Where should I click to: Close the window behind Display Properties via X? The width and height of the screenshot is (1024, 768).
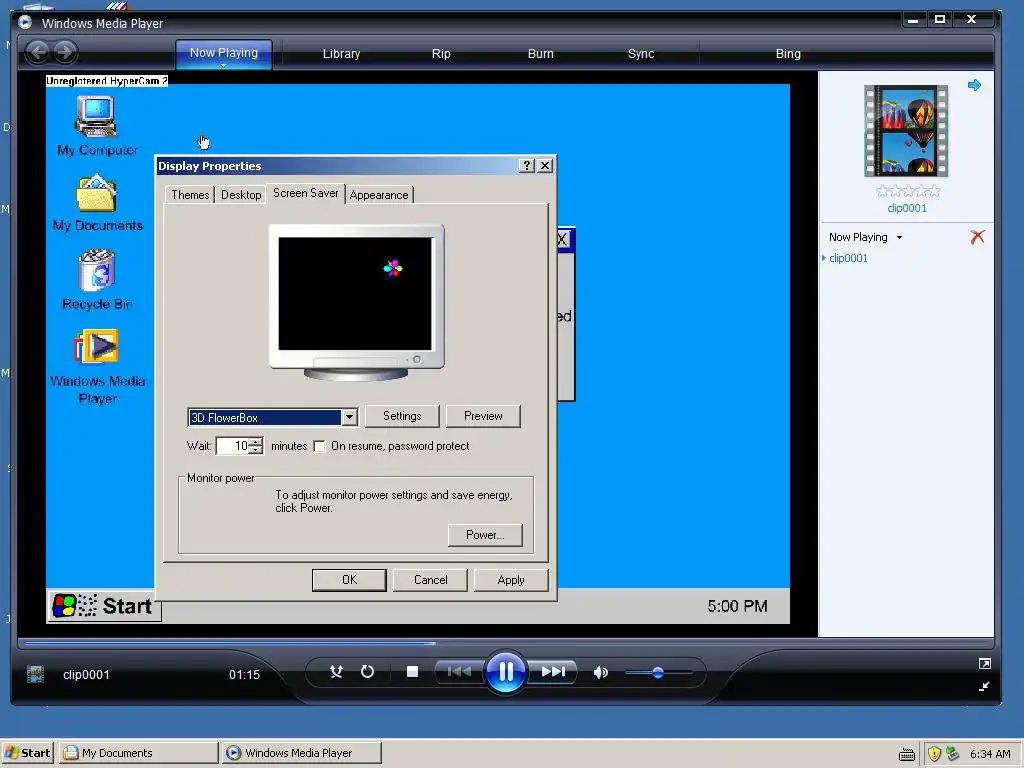point(563,239)
